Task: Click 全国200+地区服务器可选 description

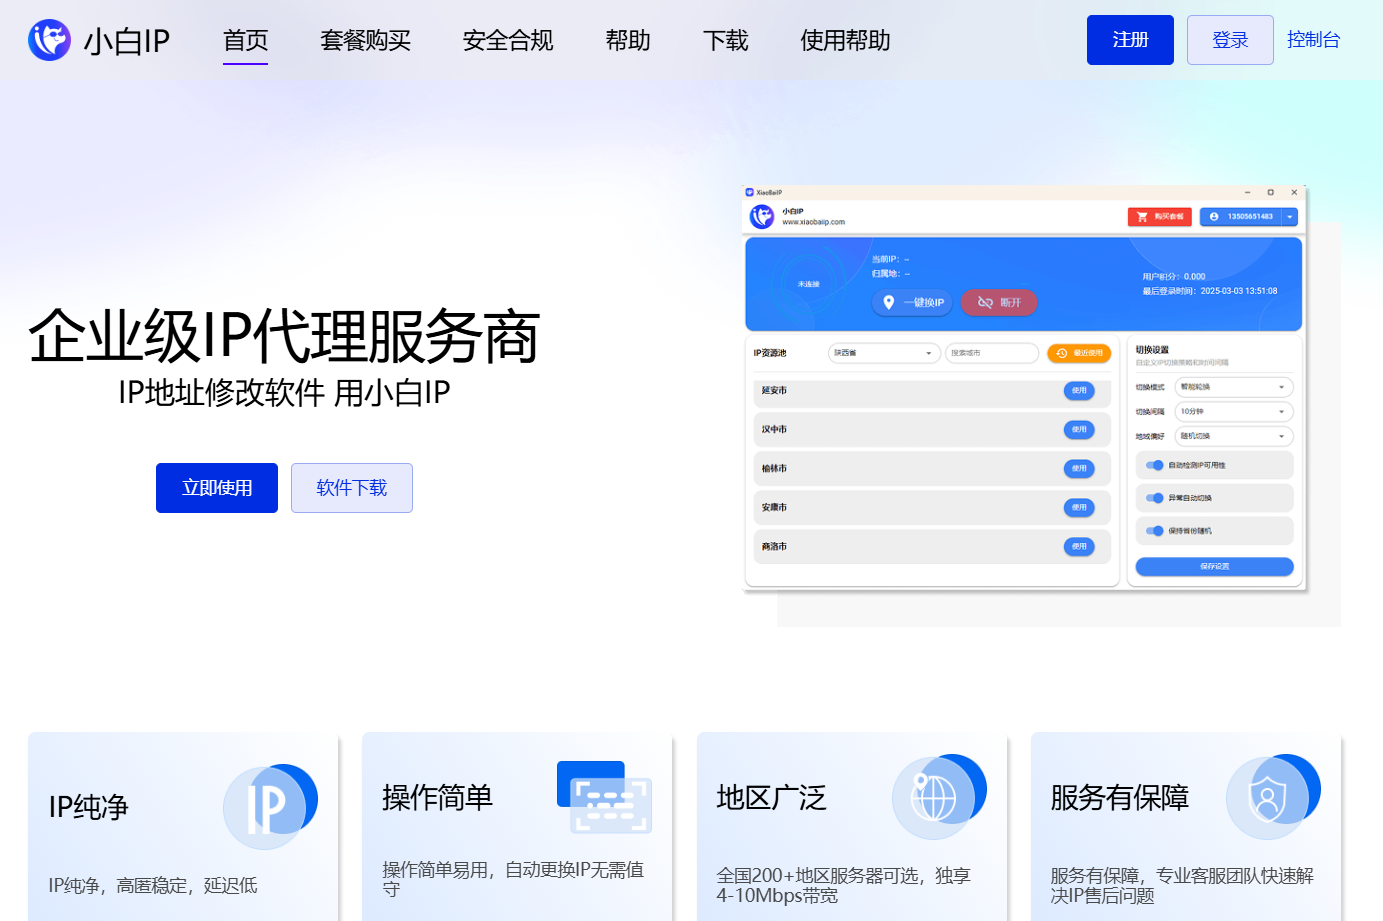Action: [x=843, y=885]
